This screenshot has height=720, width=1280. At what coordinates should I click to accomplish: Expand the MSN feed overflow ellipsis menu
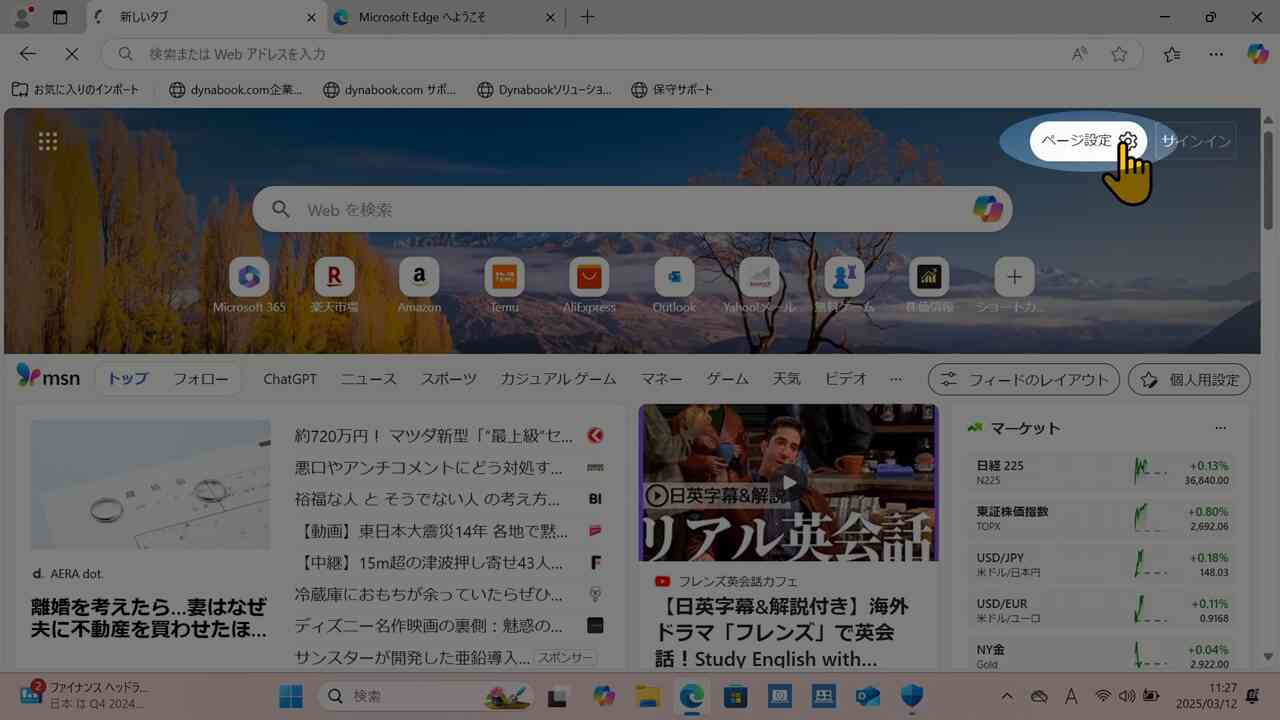click(896, 379)
